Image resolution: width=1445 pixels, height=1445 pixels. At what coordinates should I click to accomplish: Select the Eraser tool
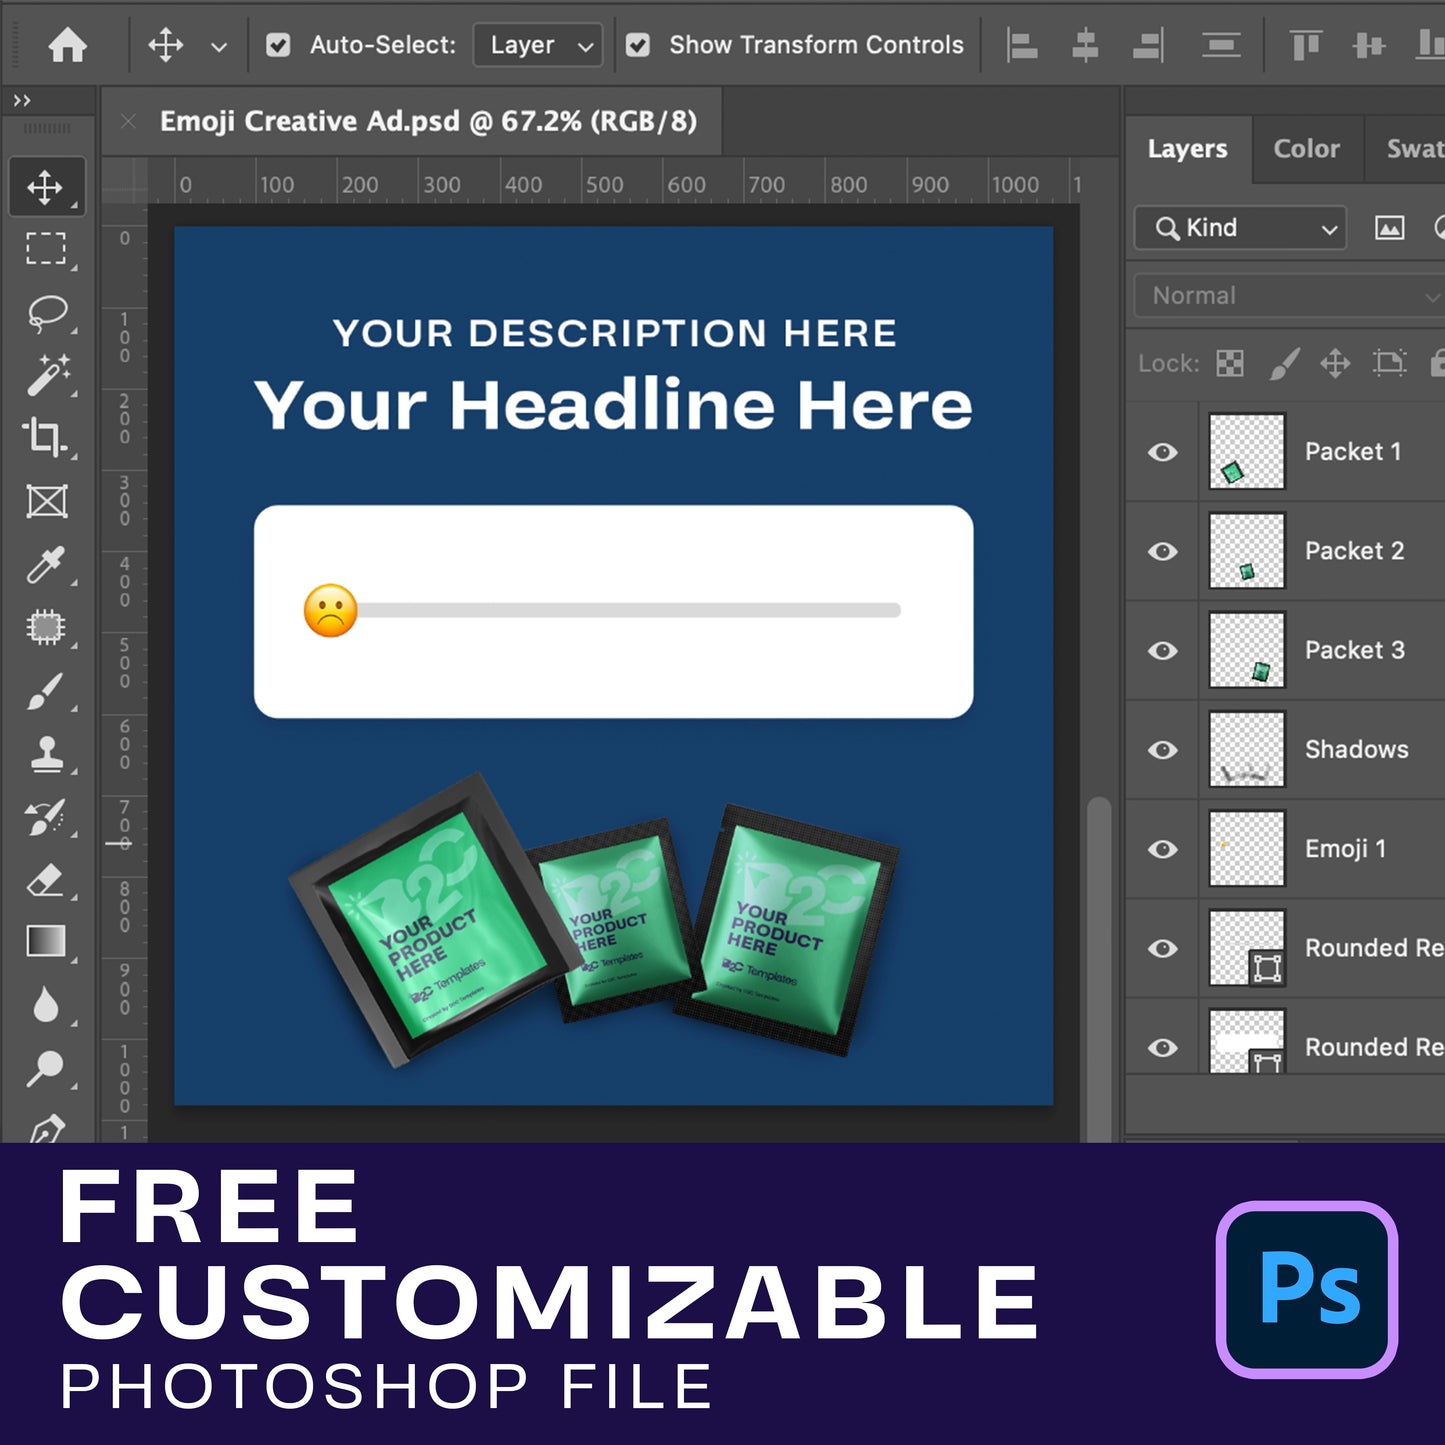(46, 881)
